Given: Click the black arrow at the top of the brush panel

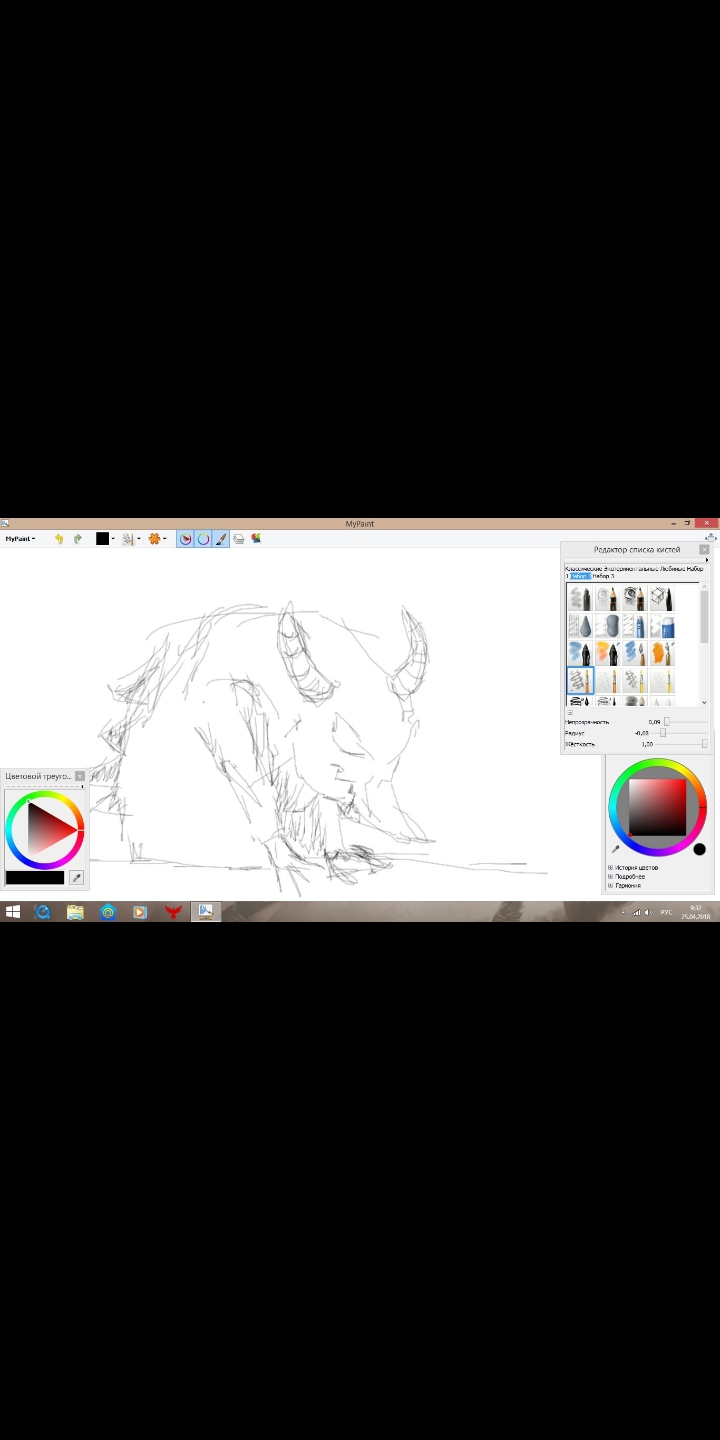Looking at the screenshot, I should click(x=707, y=560).
